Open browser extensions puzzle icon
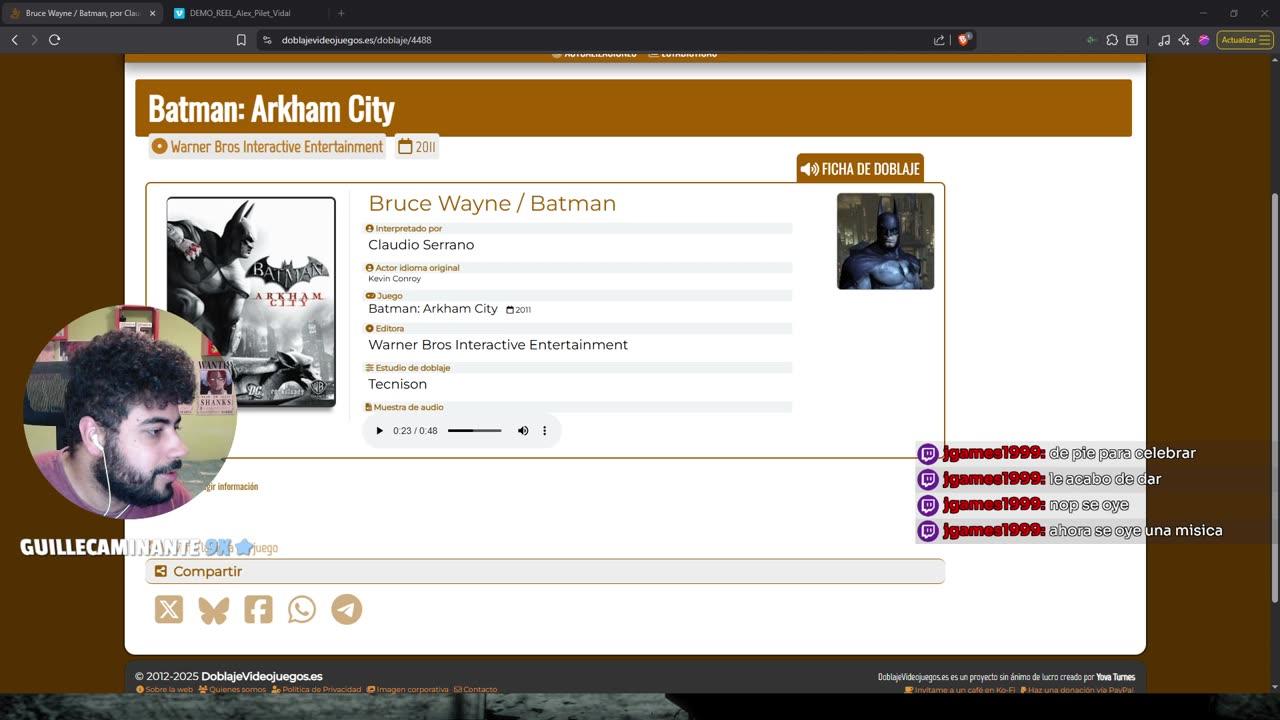 (1112, 40)
